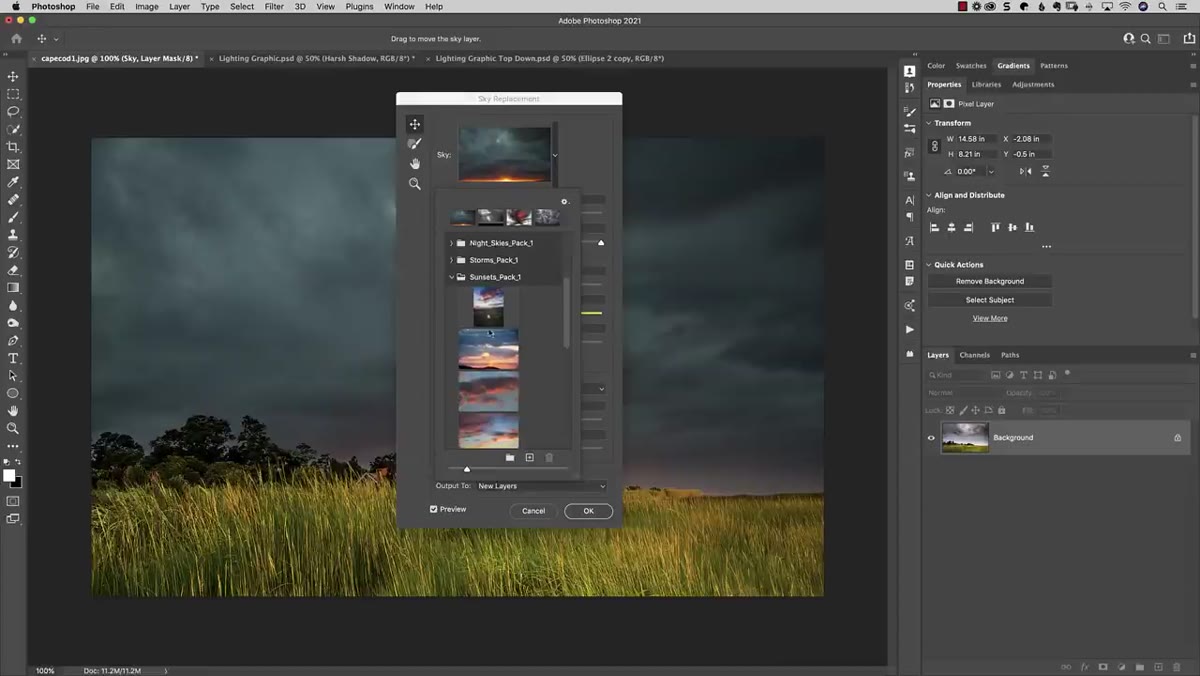This screenshot has width=1200, height=676.
Task: Delete selected sky with trash icon
Action: pos(549,457)
